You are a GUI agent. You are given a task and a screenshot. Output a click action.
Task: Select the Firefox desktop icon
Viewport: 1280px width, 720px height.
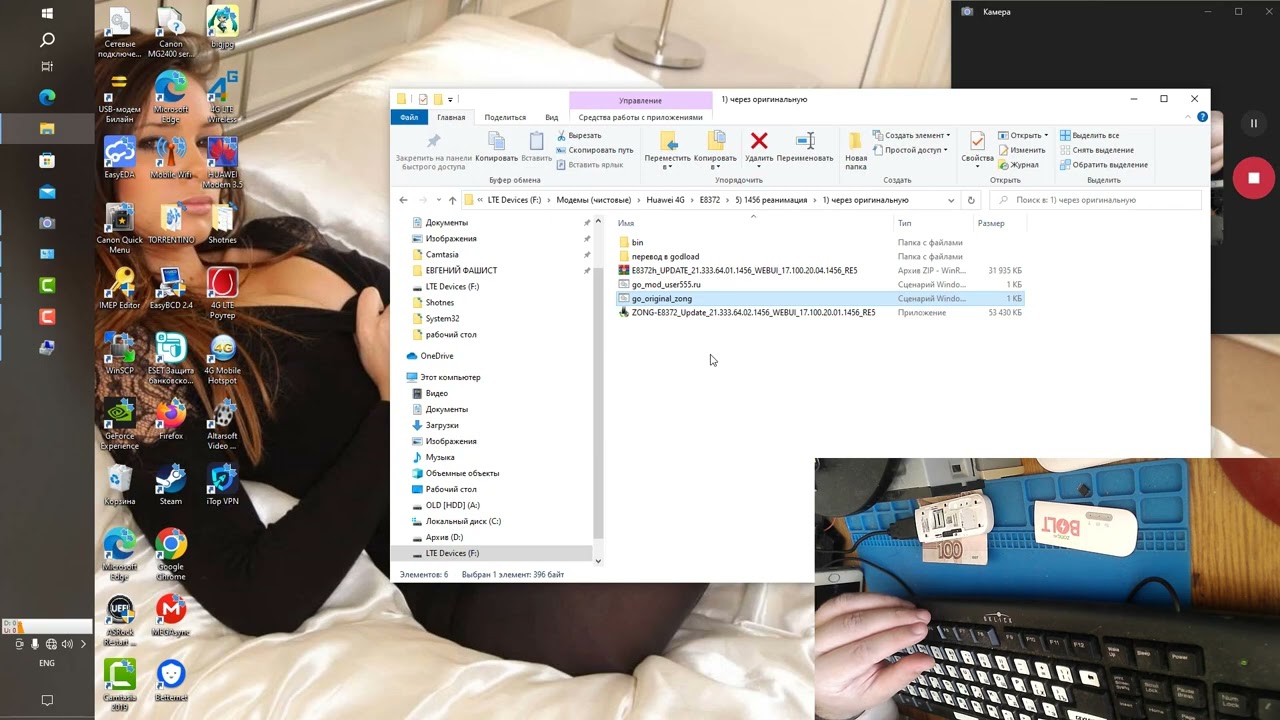(171, 420)
